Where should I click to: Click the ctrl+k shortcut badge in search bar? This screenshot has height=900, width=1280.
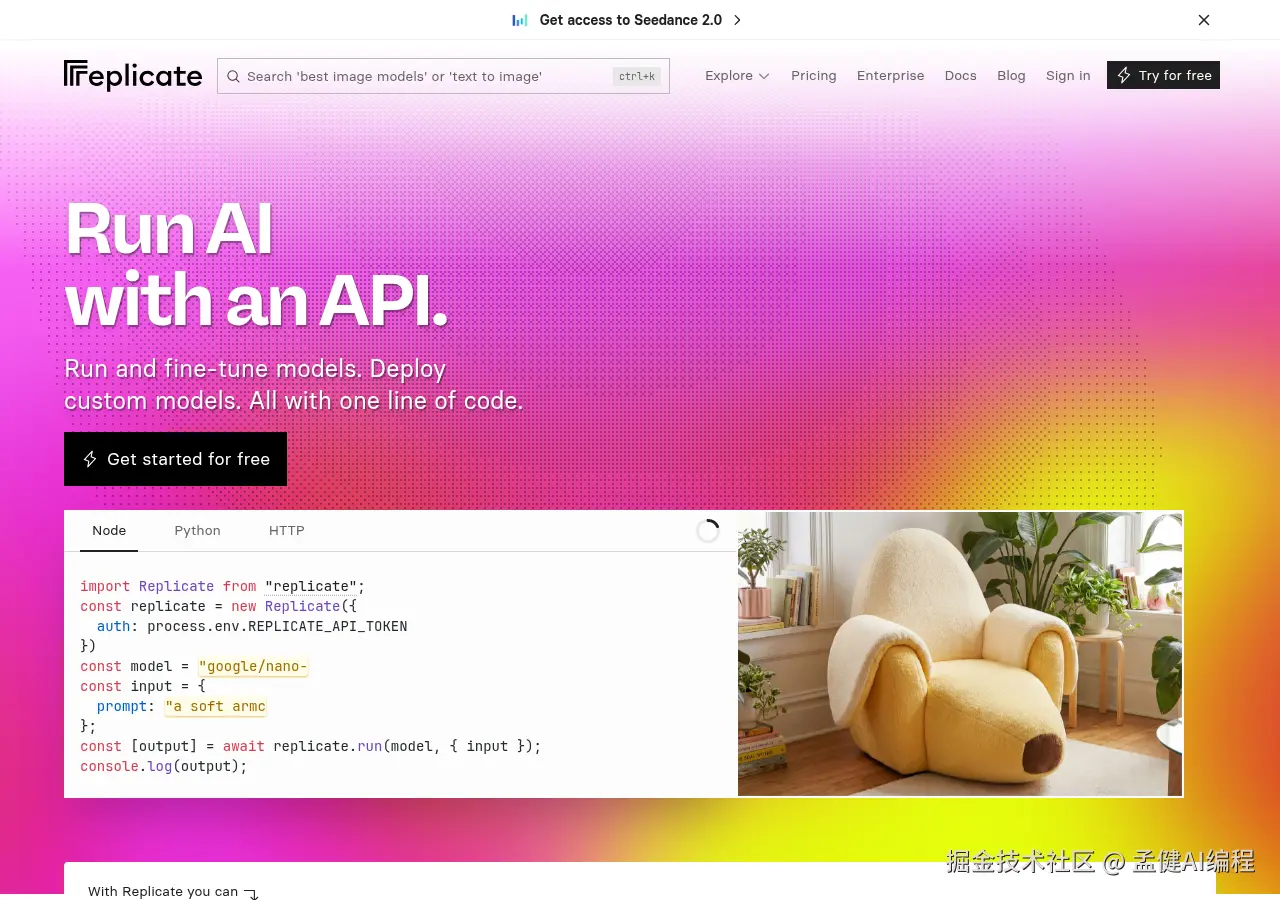[637, 76]
